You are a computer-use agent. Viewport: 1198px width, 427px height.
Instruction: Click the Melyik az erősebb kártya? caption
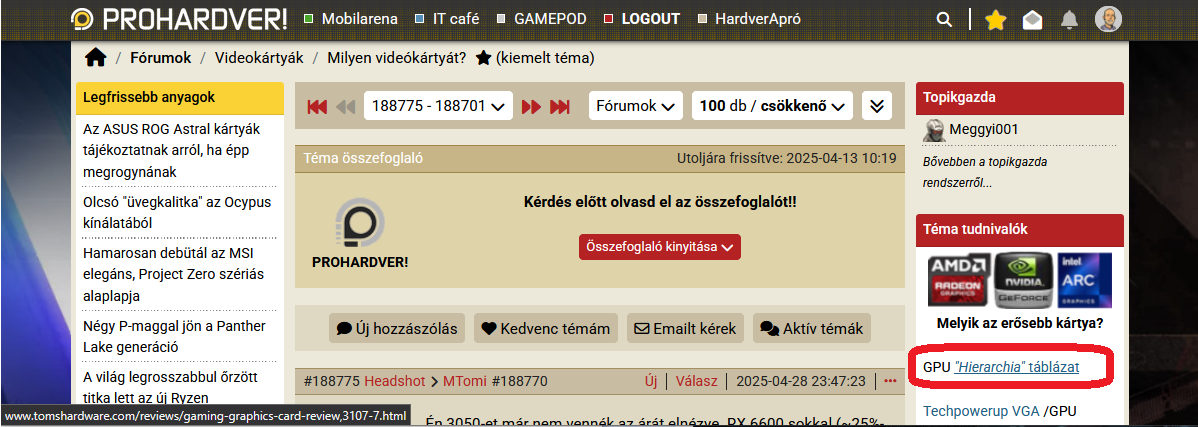click(1020, 323)
